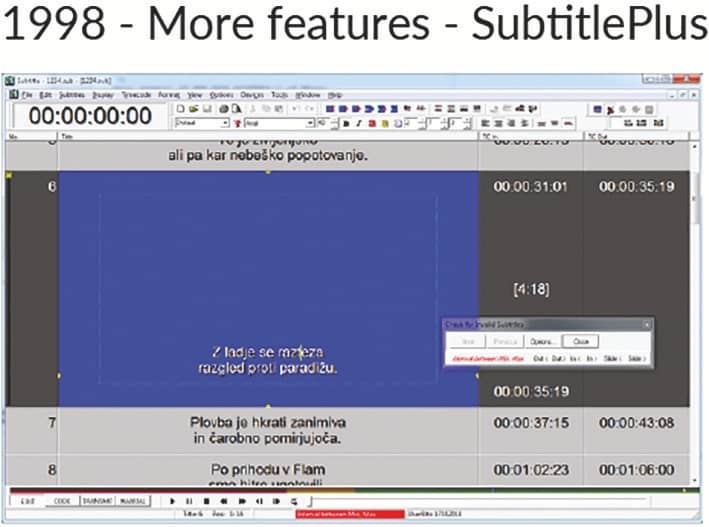Viewport: 709px width, 527px height.
Task: Open the Timecode menu
Action: tap(136, 95)
